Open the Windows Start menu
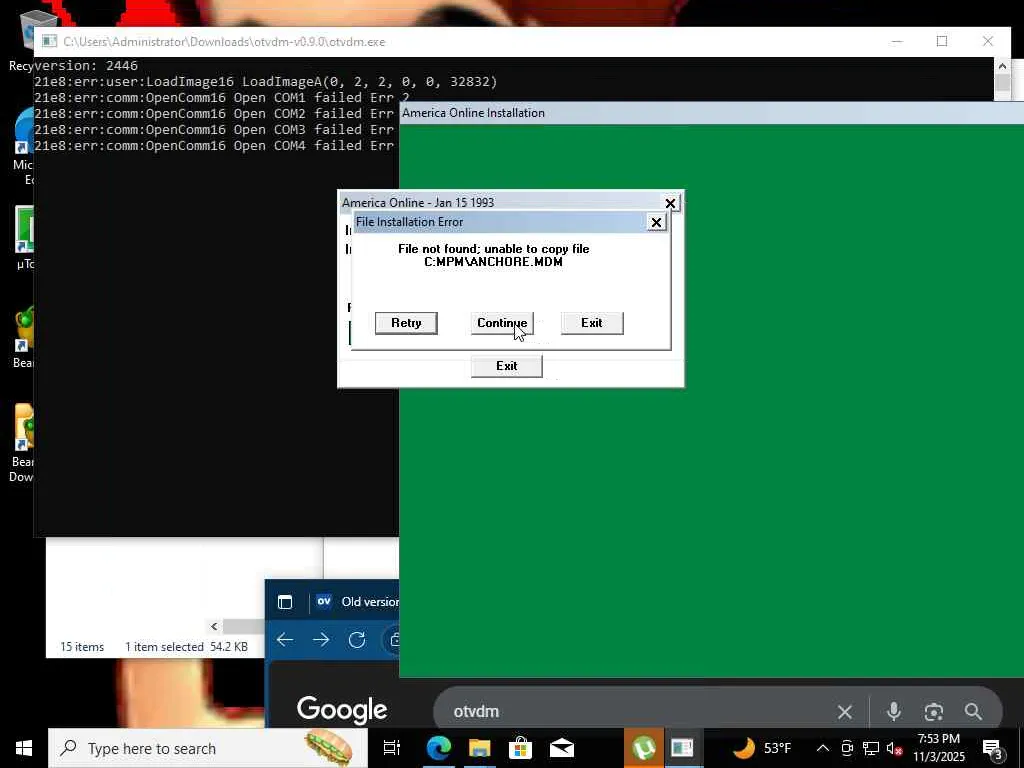This screenshot has height=768, width=1024. coord(24,748)
